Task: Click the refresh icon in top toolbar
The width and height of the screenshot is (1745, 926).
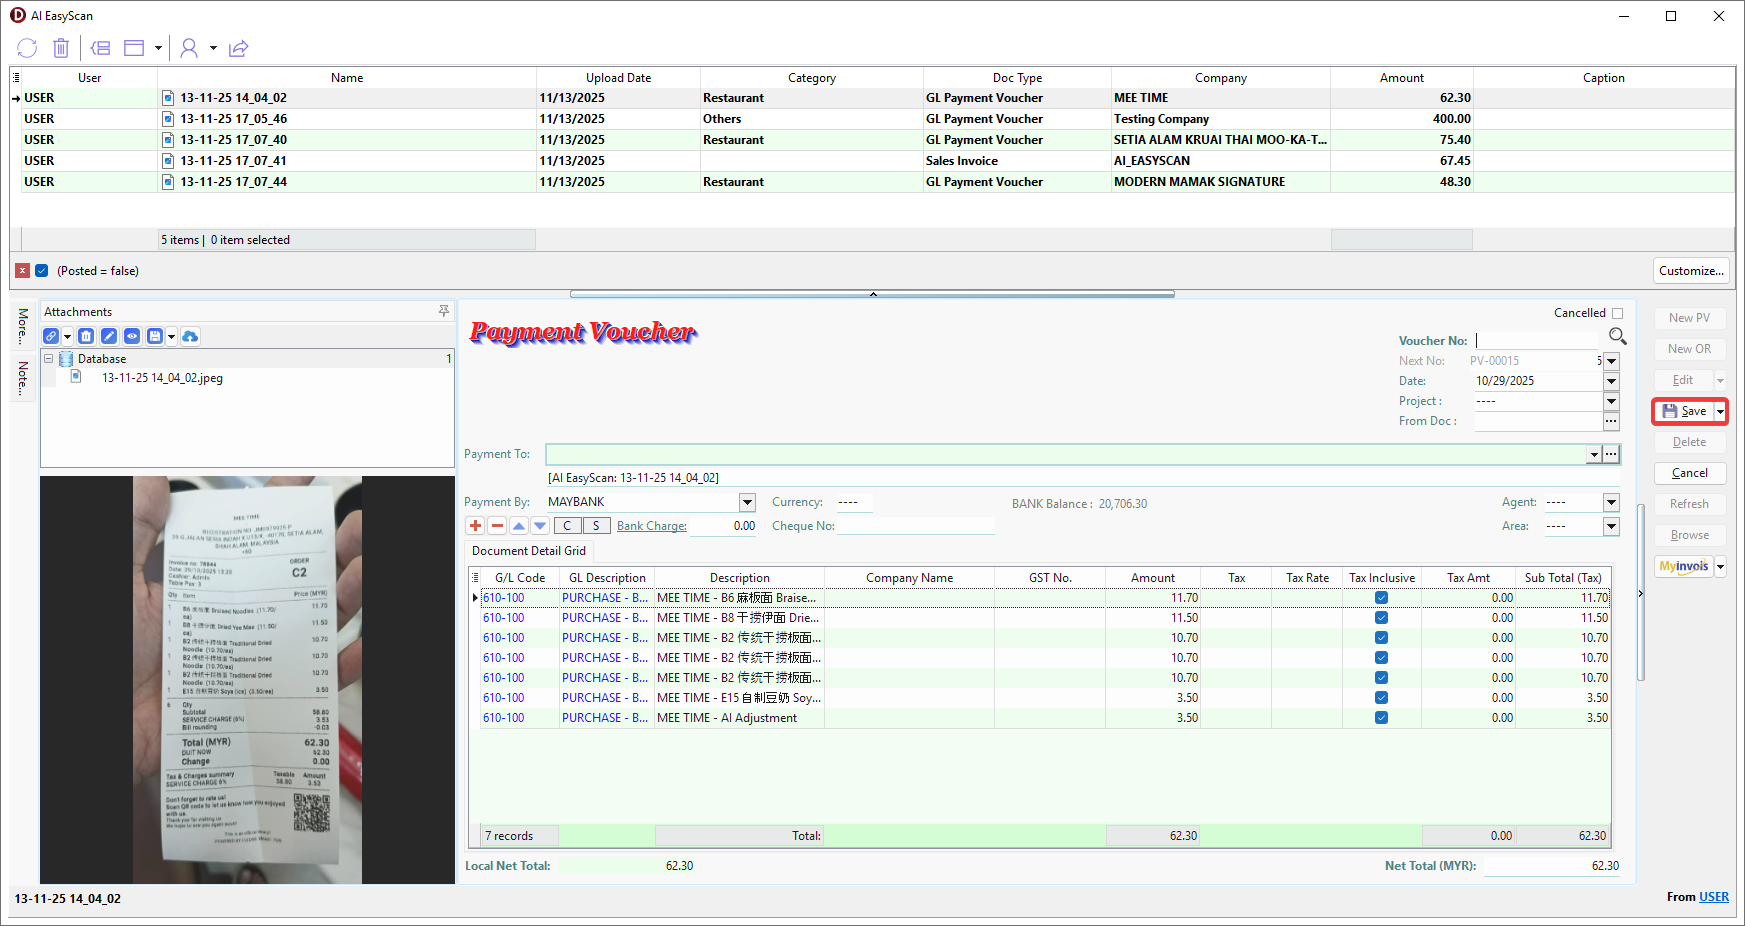Action: [x=27, y=48]
